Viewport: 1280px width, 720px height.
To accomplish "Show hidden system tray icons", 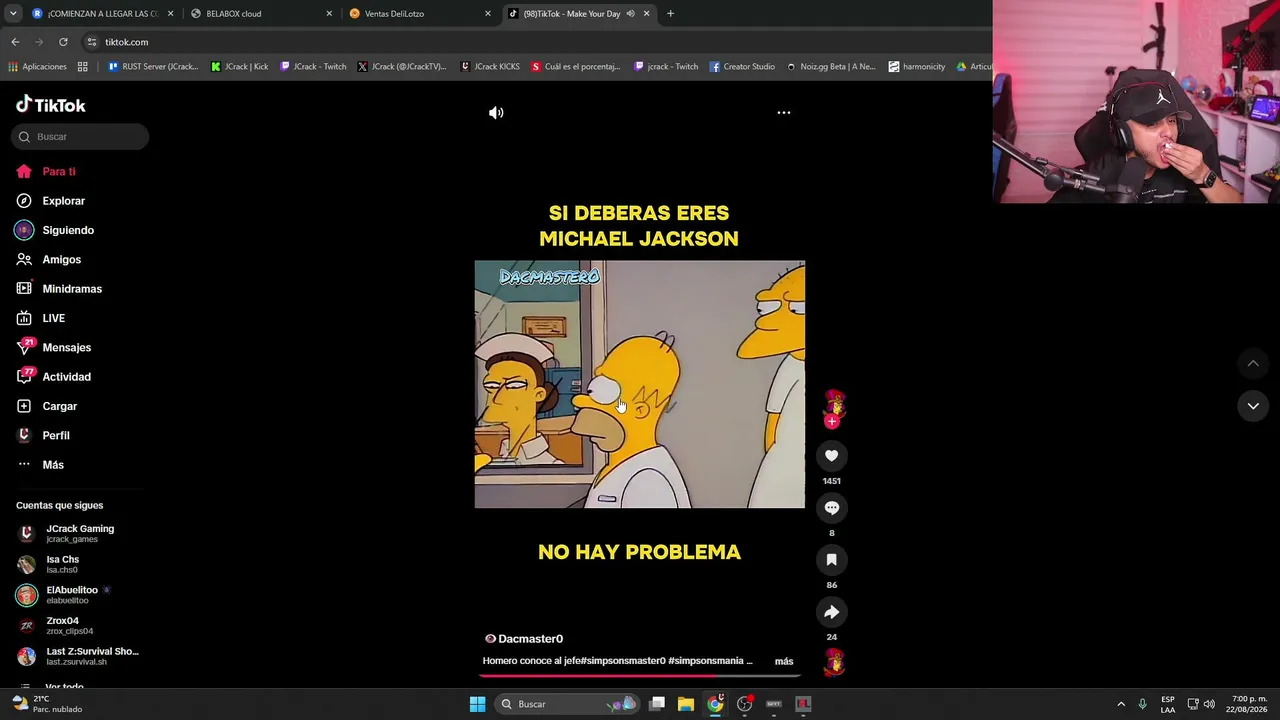I will point(1121,704).
